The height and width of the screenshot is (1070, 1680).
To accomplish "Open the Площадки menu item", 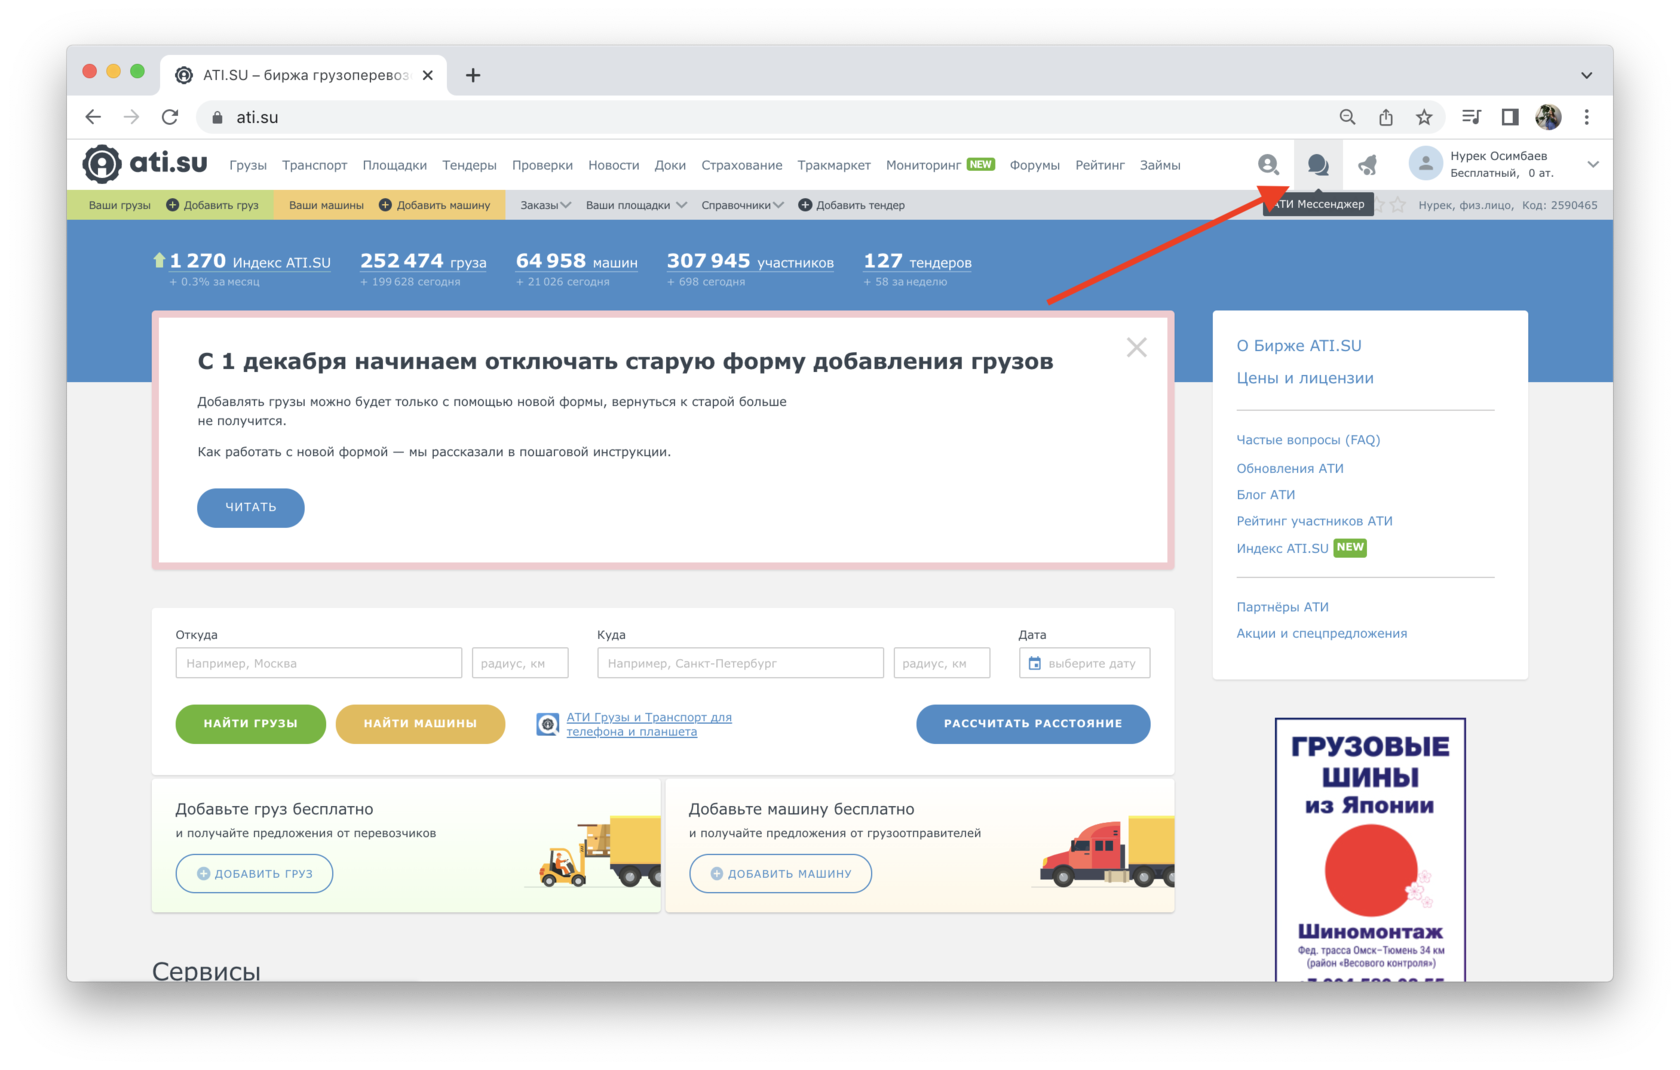I will [394, 165].
